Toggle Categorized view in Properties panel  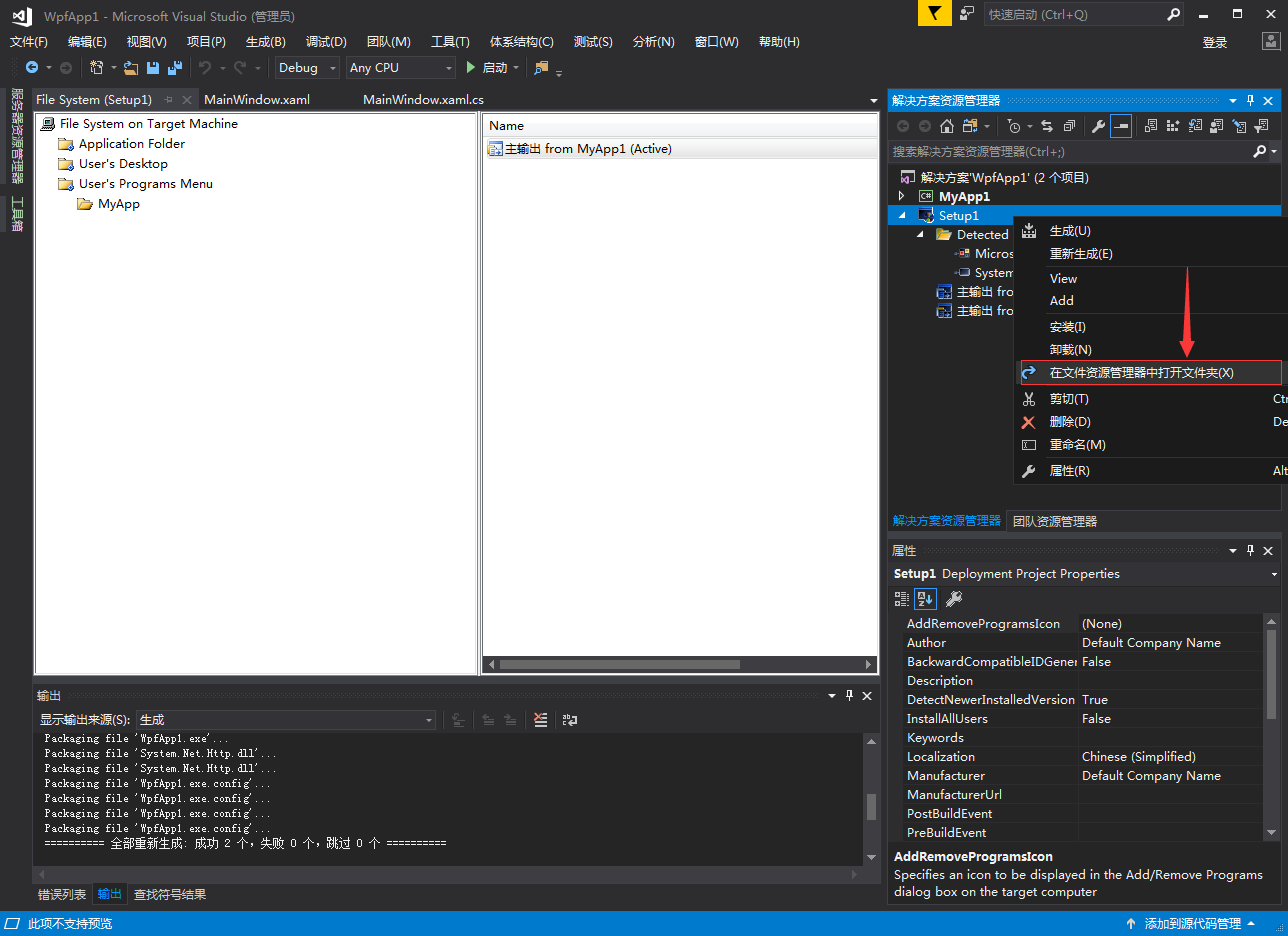(x=902, y=598)
